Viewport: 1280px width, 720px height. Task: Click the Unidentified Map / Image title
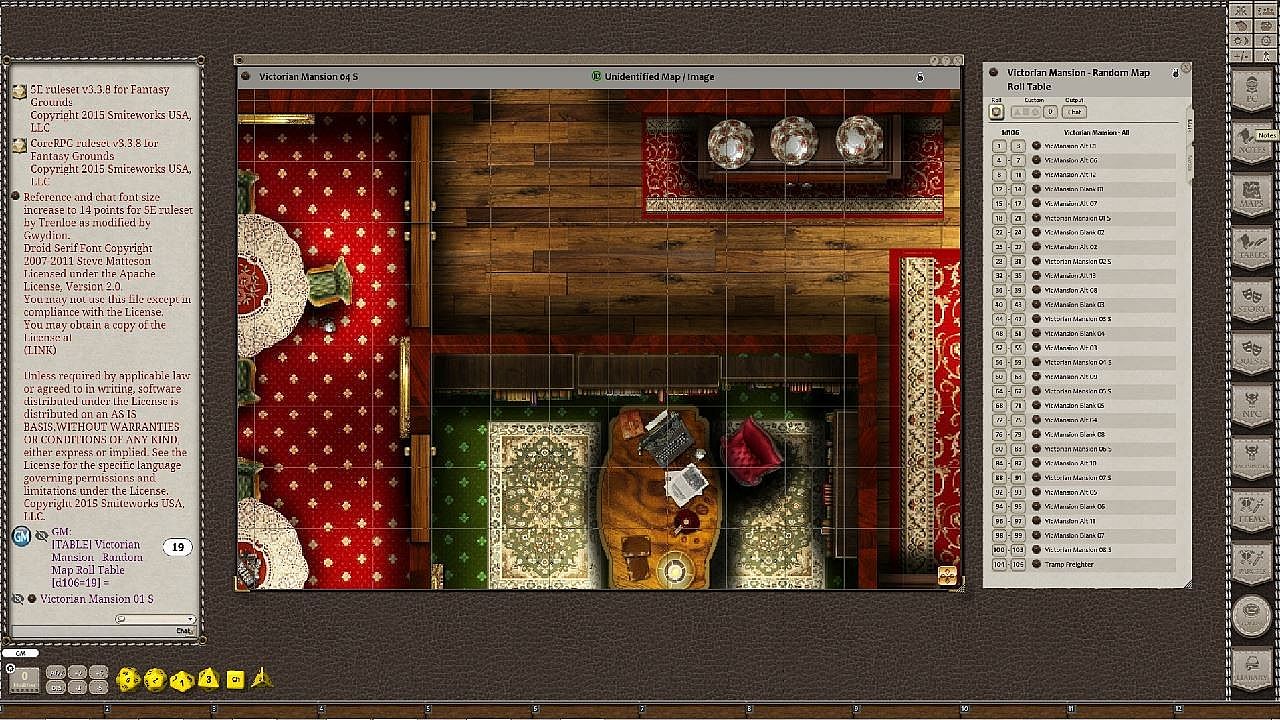pyautogui.click(x=659, y=77)
